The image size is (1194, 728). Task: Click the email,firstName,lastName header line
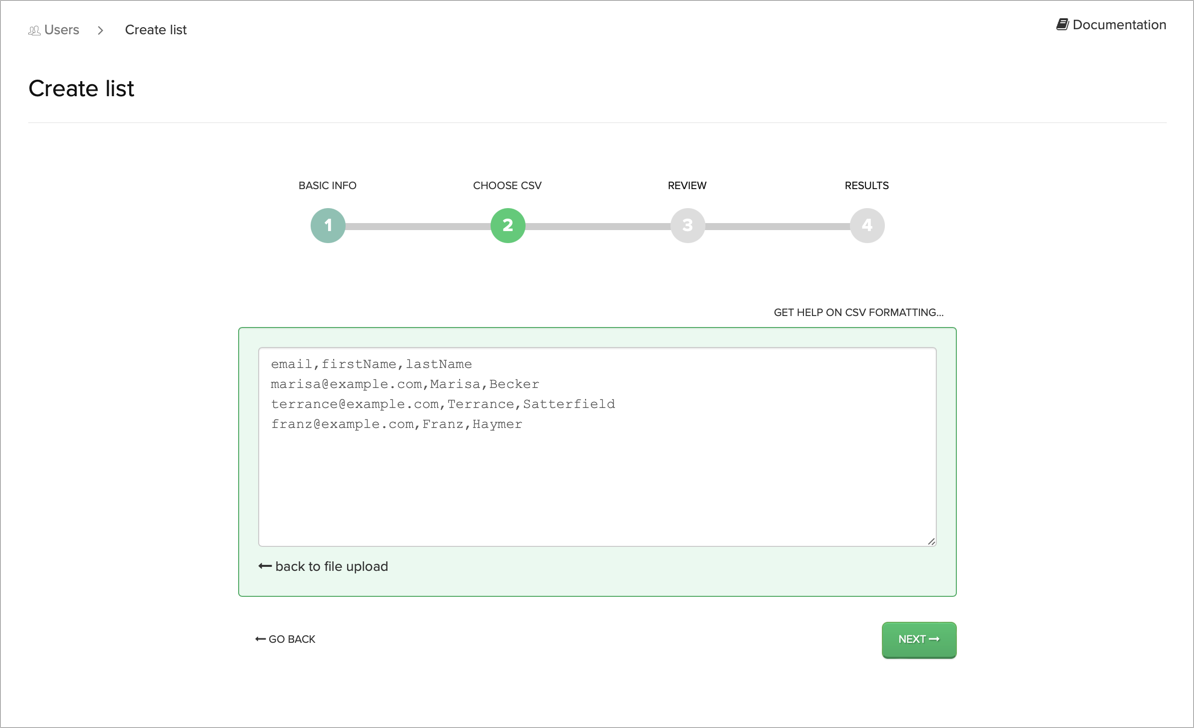click(x=372, y=364)
